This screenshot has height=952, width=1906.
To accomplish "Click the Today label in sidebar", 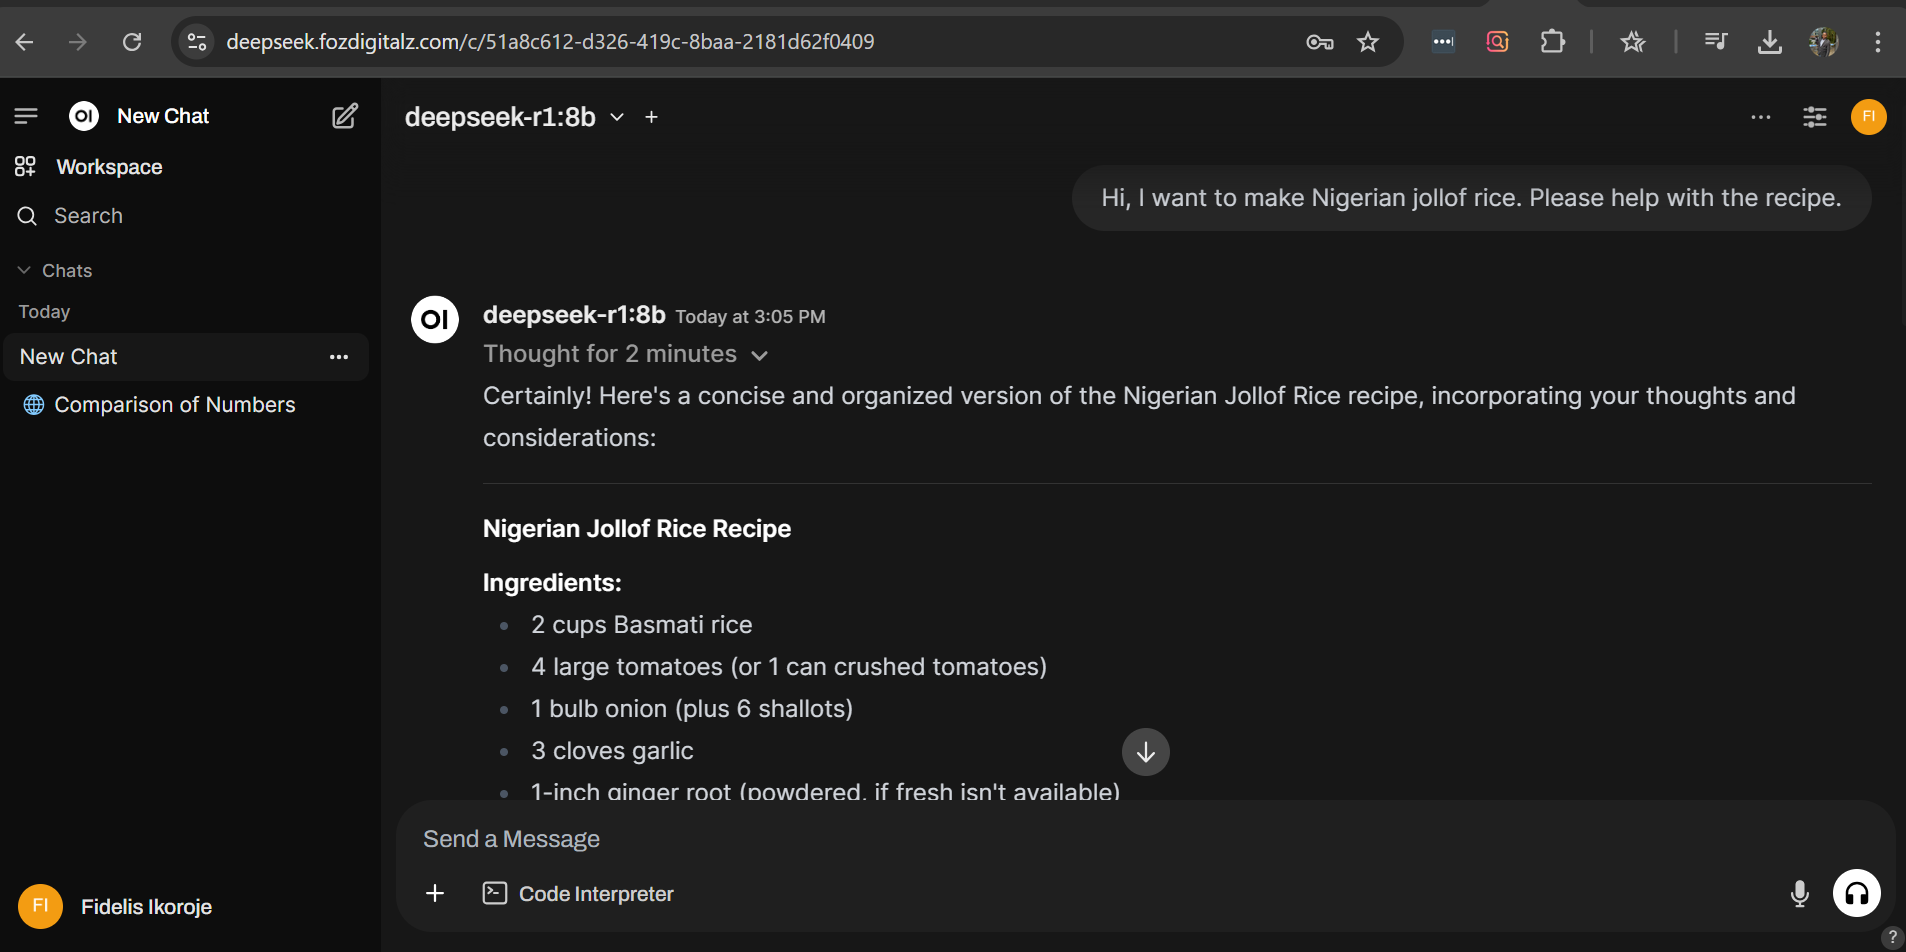I will (44, 312).
